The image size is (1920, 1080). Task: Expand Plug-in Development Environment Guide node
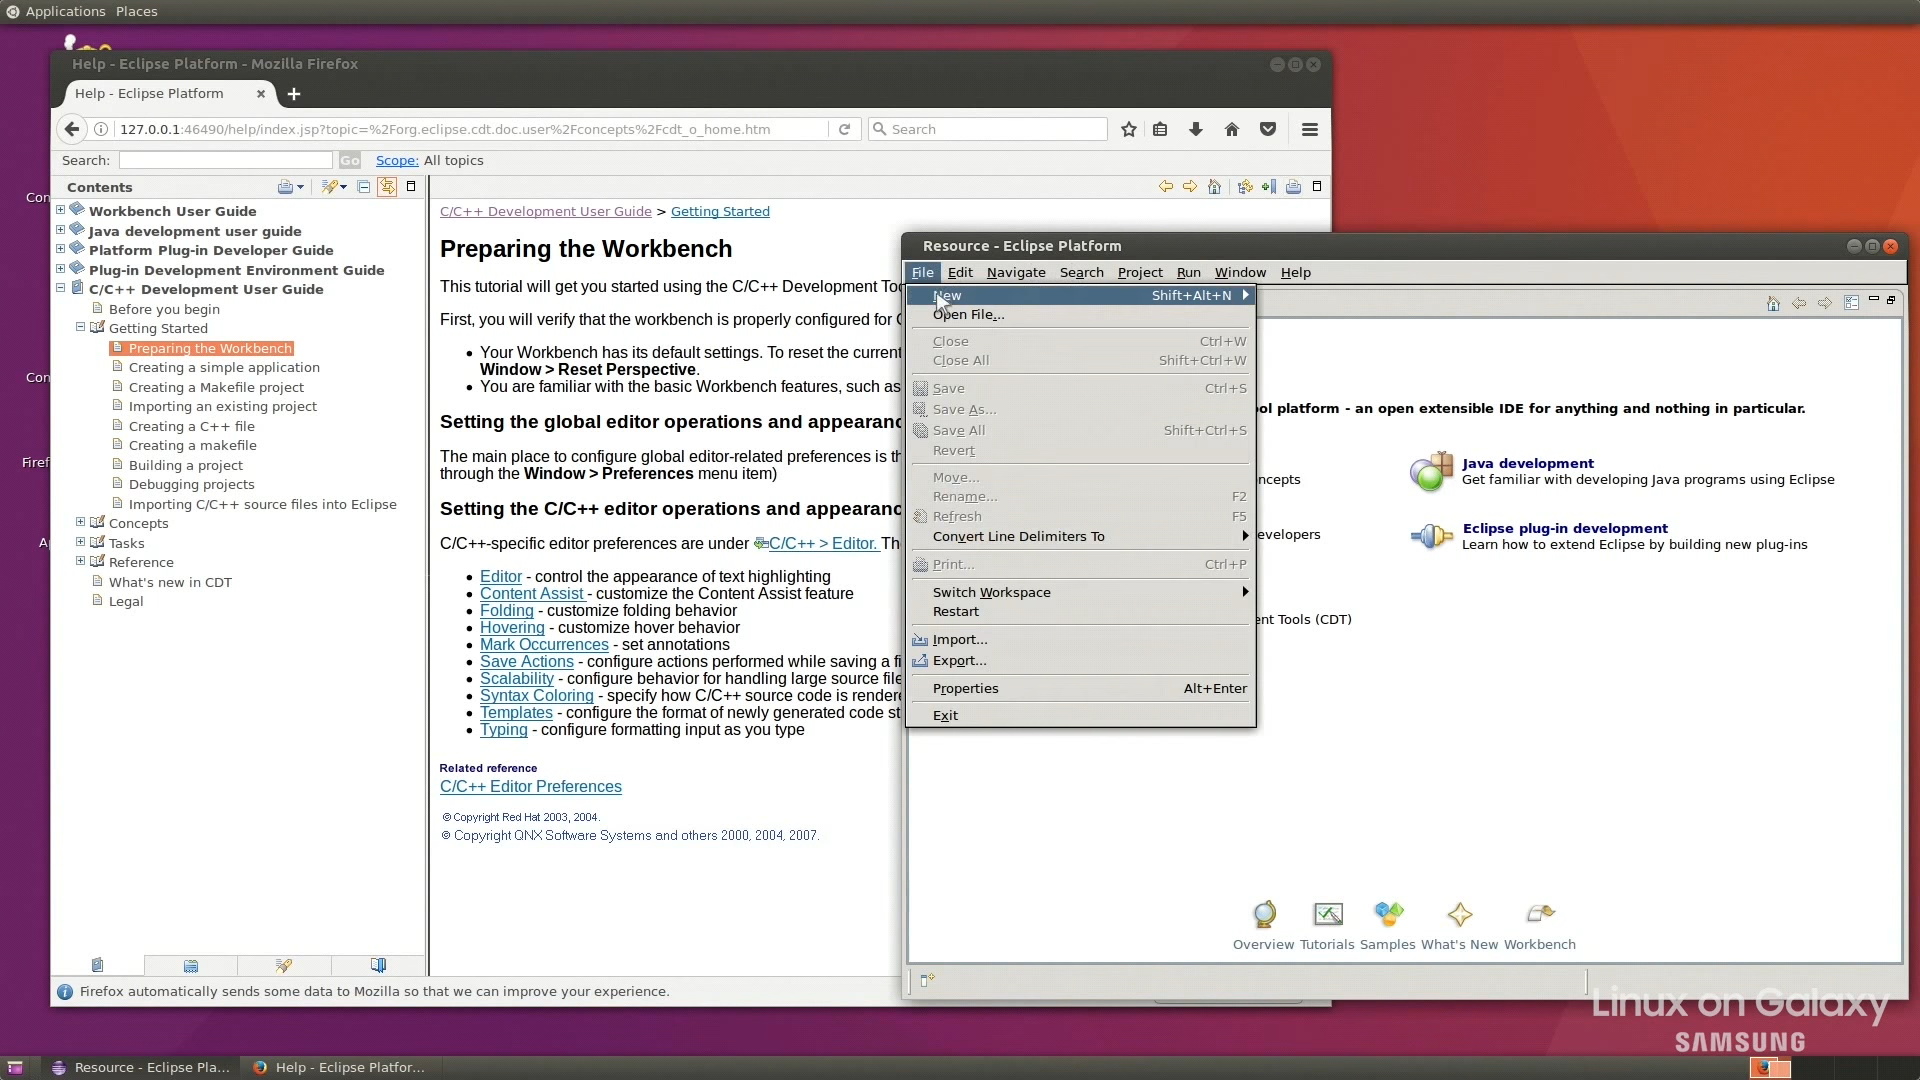pyautogui.click(x=61, y=269)
